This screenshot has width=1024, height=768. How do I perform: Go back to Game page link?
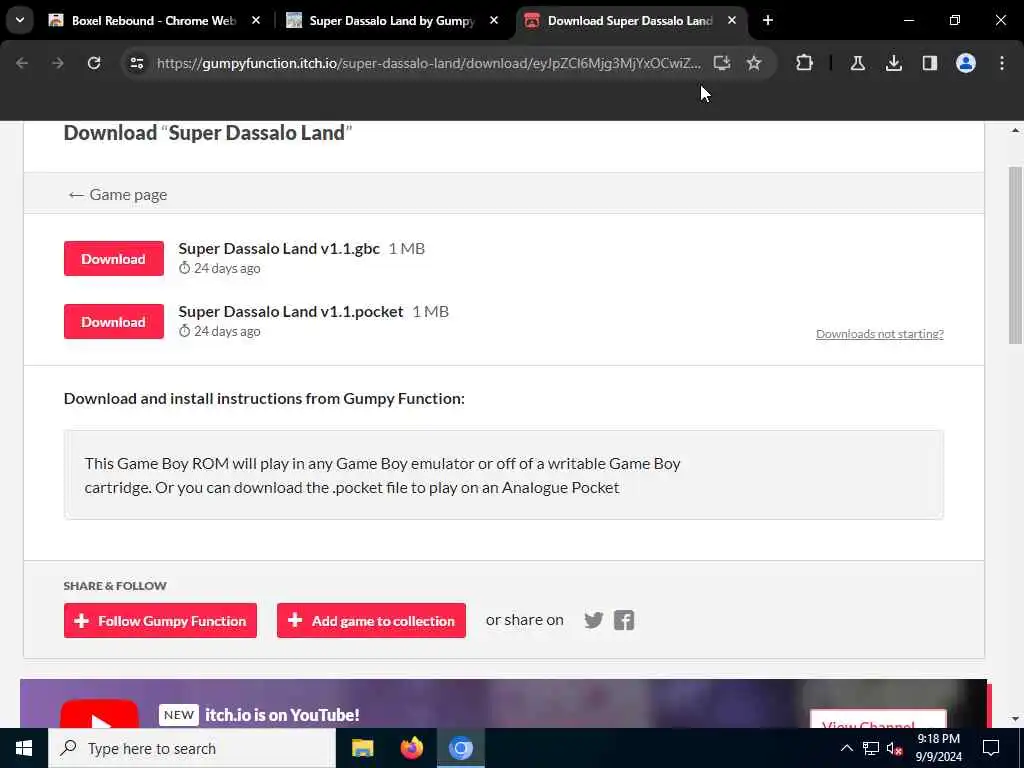[118, 195]
